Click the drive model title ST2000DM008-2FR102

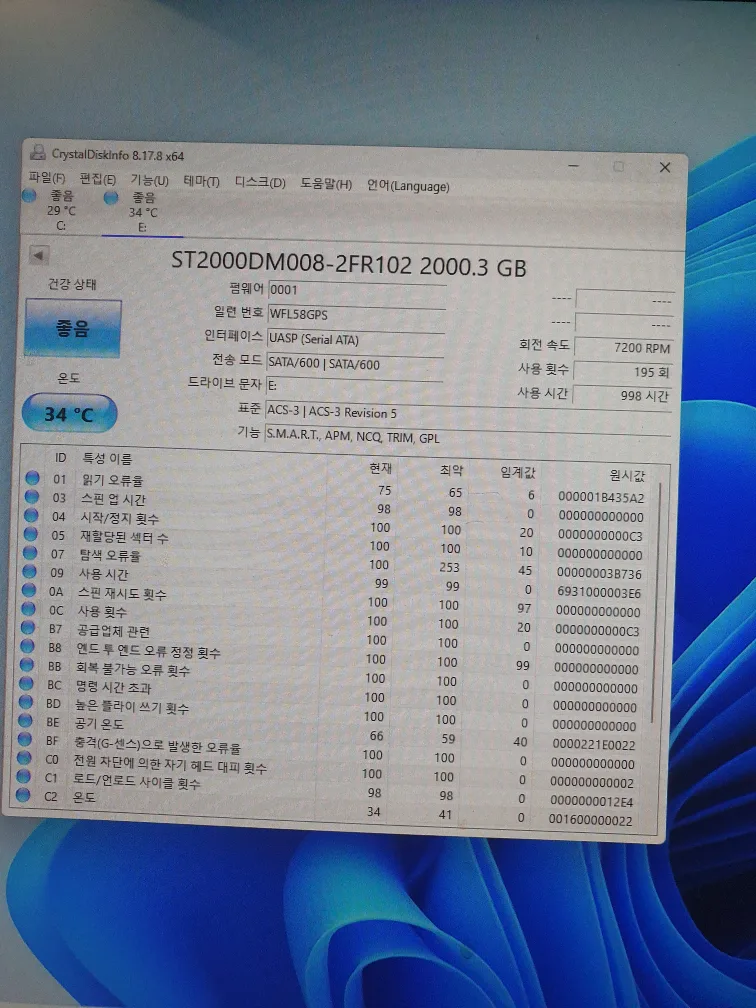[291, 263]
